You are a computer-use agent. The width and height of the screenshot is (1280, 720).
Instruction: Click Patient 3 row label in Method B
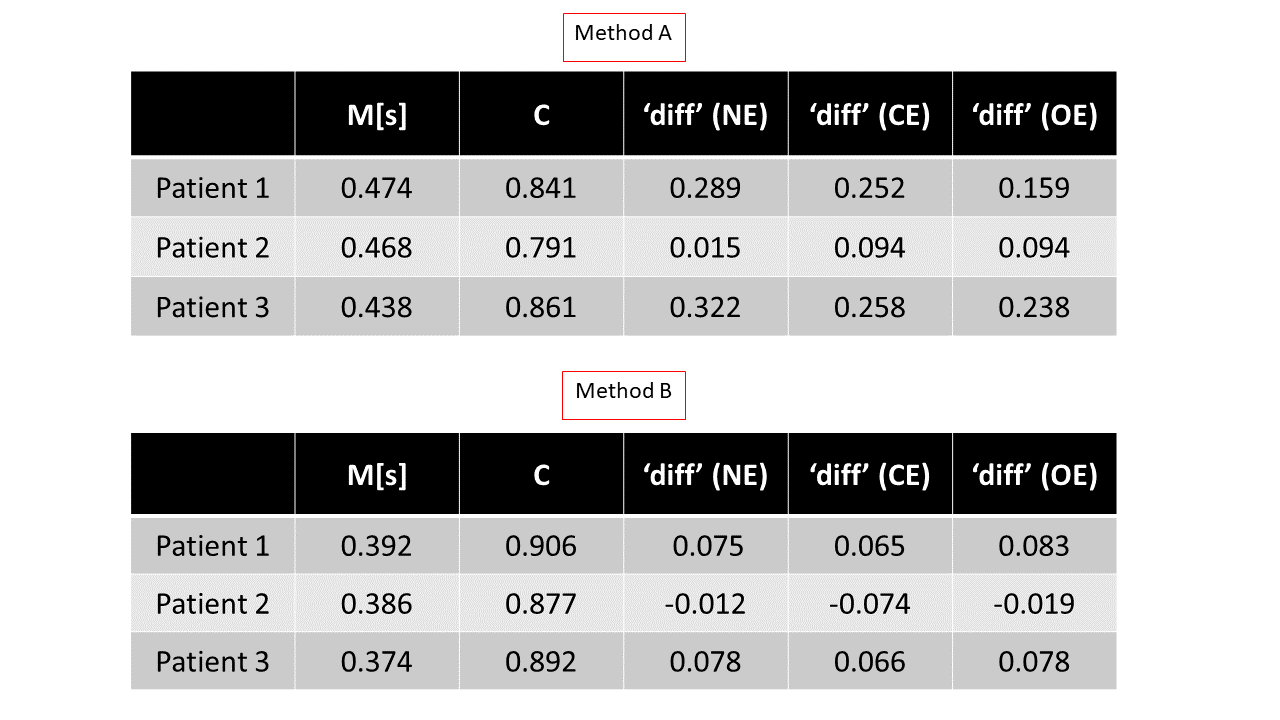click(x=213, y=662)
